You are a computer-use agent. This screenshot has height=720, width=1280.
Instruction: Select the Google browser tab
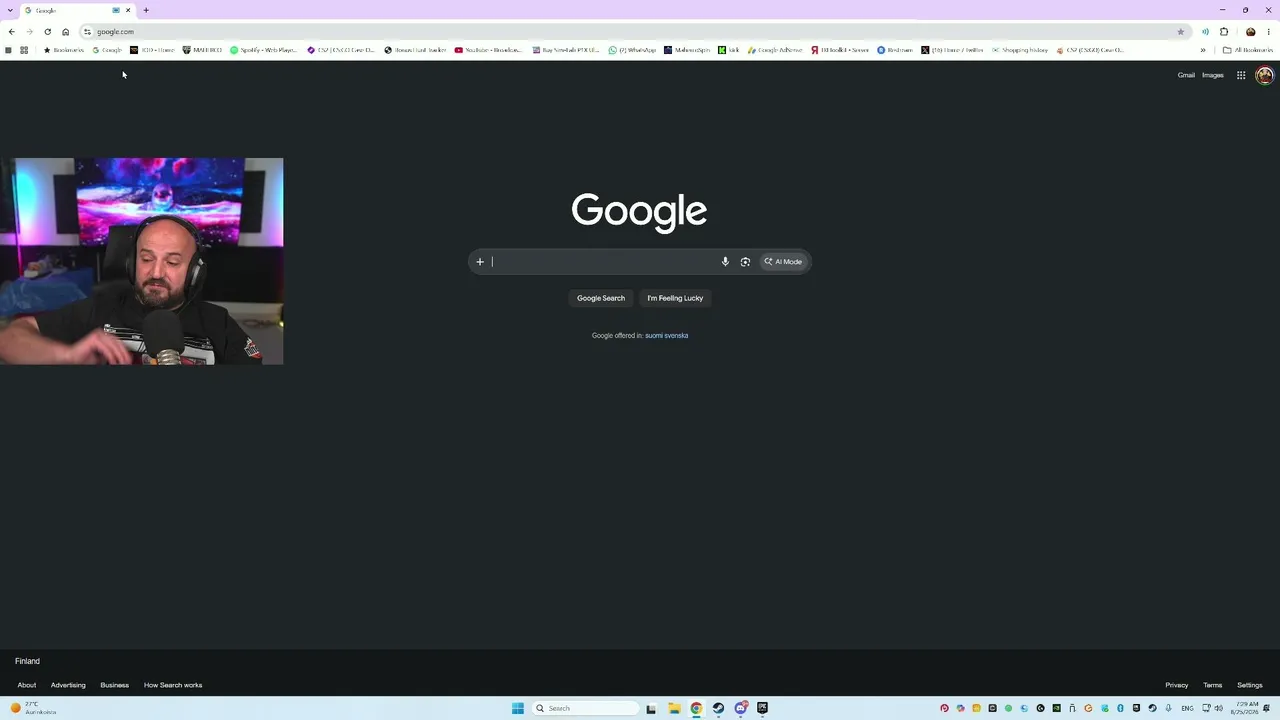[77, 10]
